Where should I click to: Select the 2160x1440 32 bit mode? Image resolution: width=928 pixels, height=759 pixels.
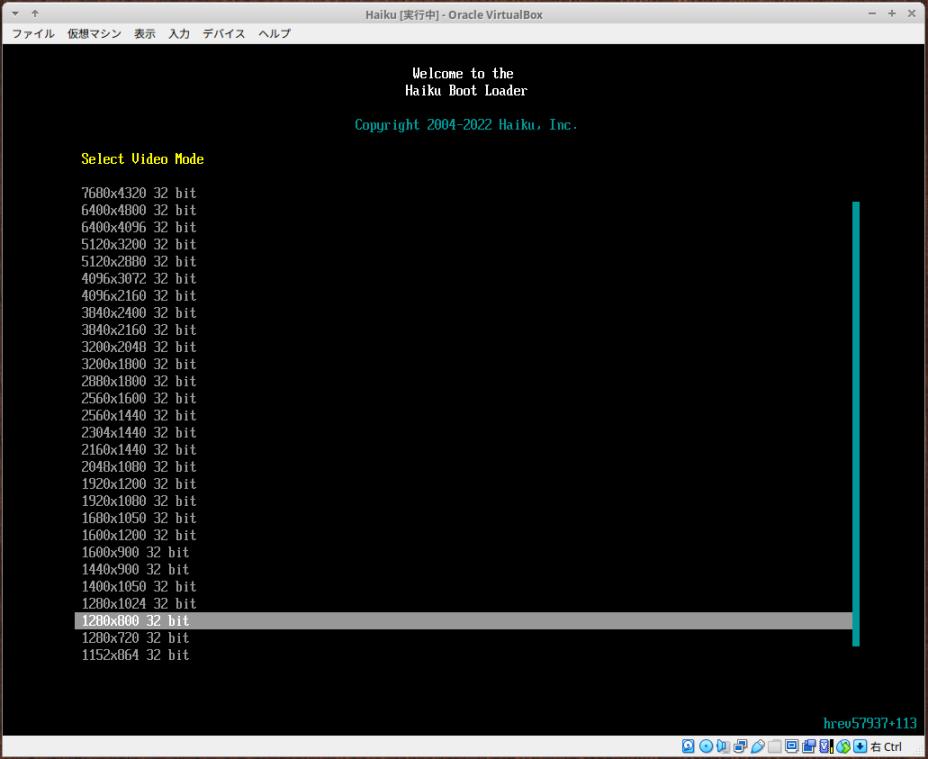(138, 450)
